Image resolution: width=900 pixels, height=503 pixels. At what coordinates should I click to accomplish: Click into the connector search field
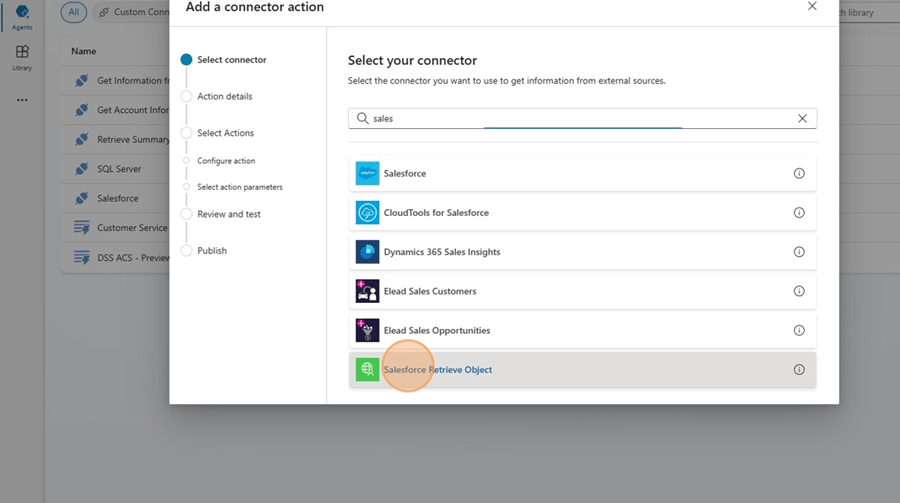coord(580,118)
